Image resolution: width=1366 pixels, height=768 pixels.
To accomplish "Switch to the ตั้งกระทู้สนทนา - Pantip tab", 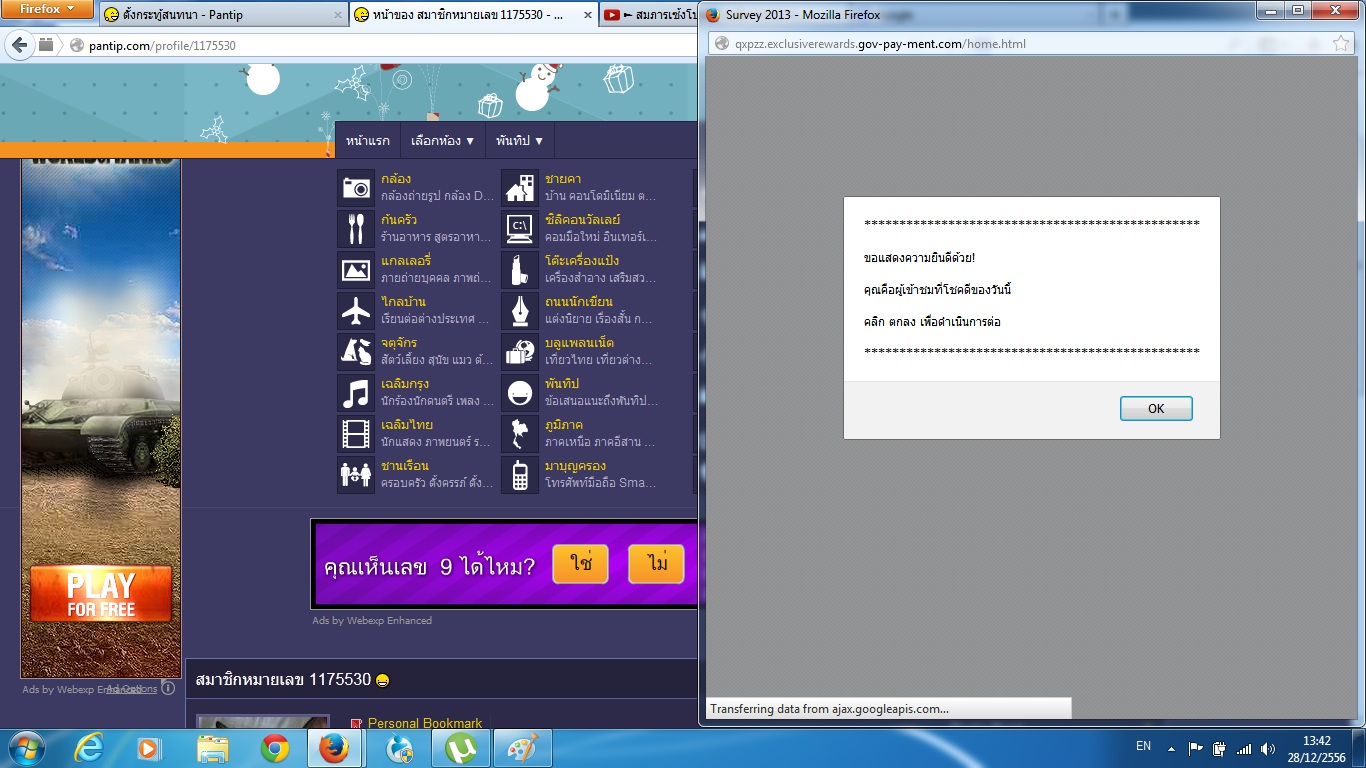I will [x=222, y=15].
